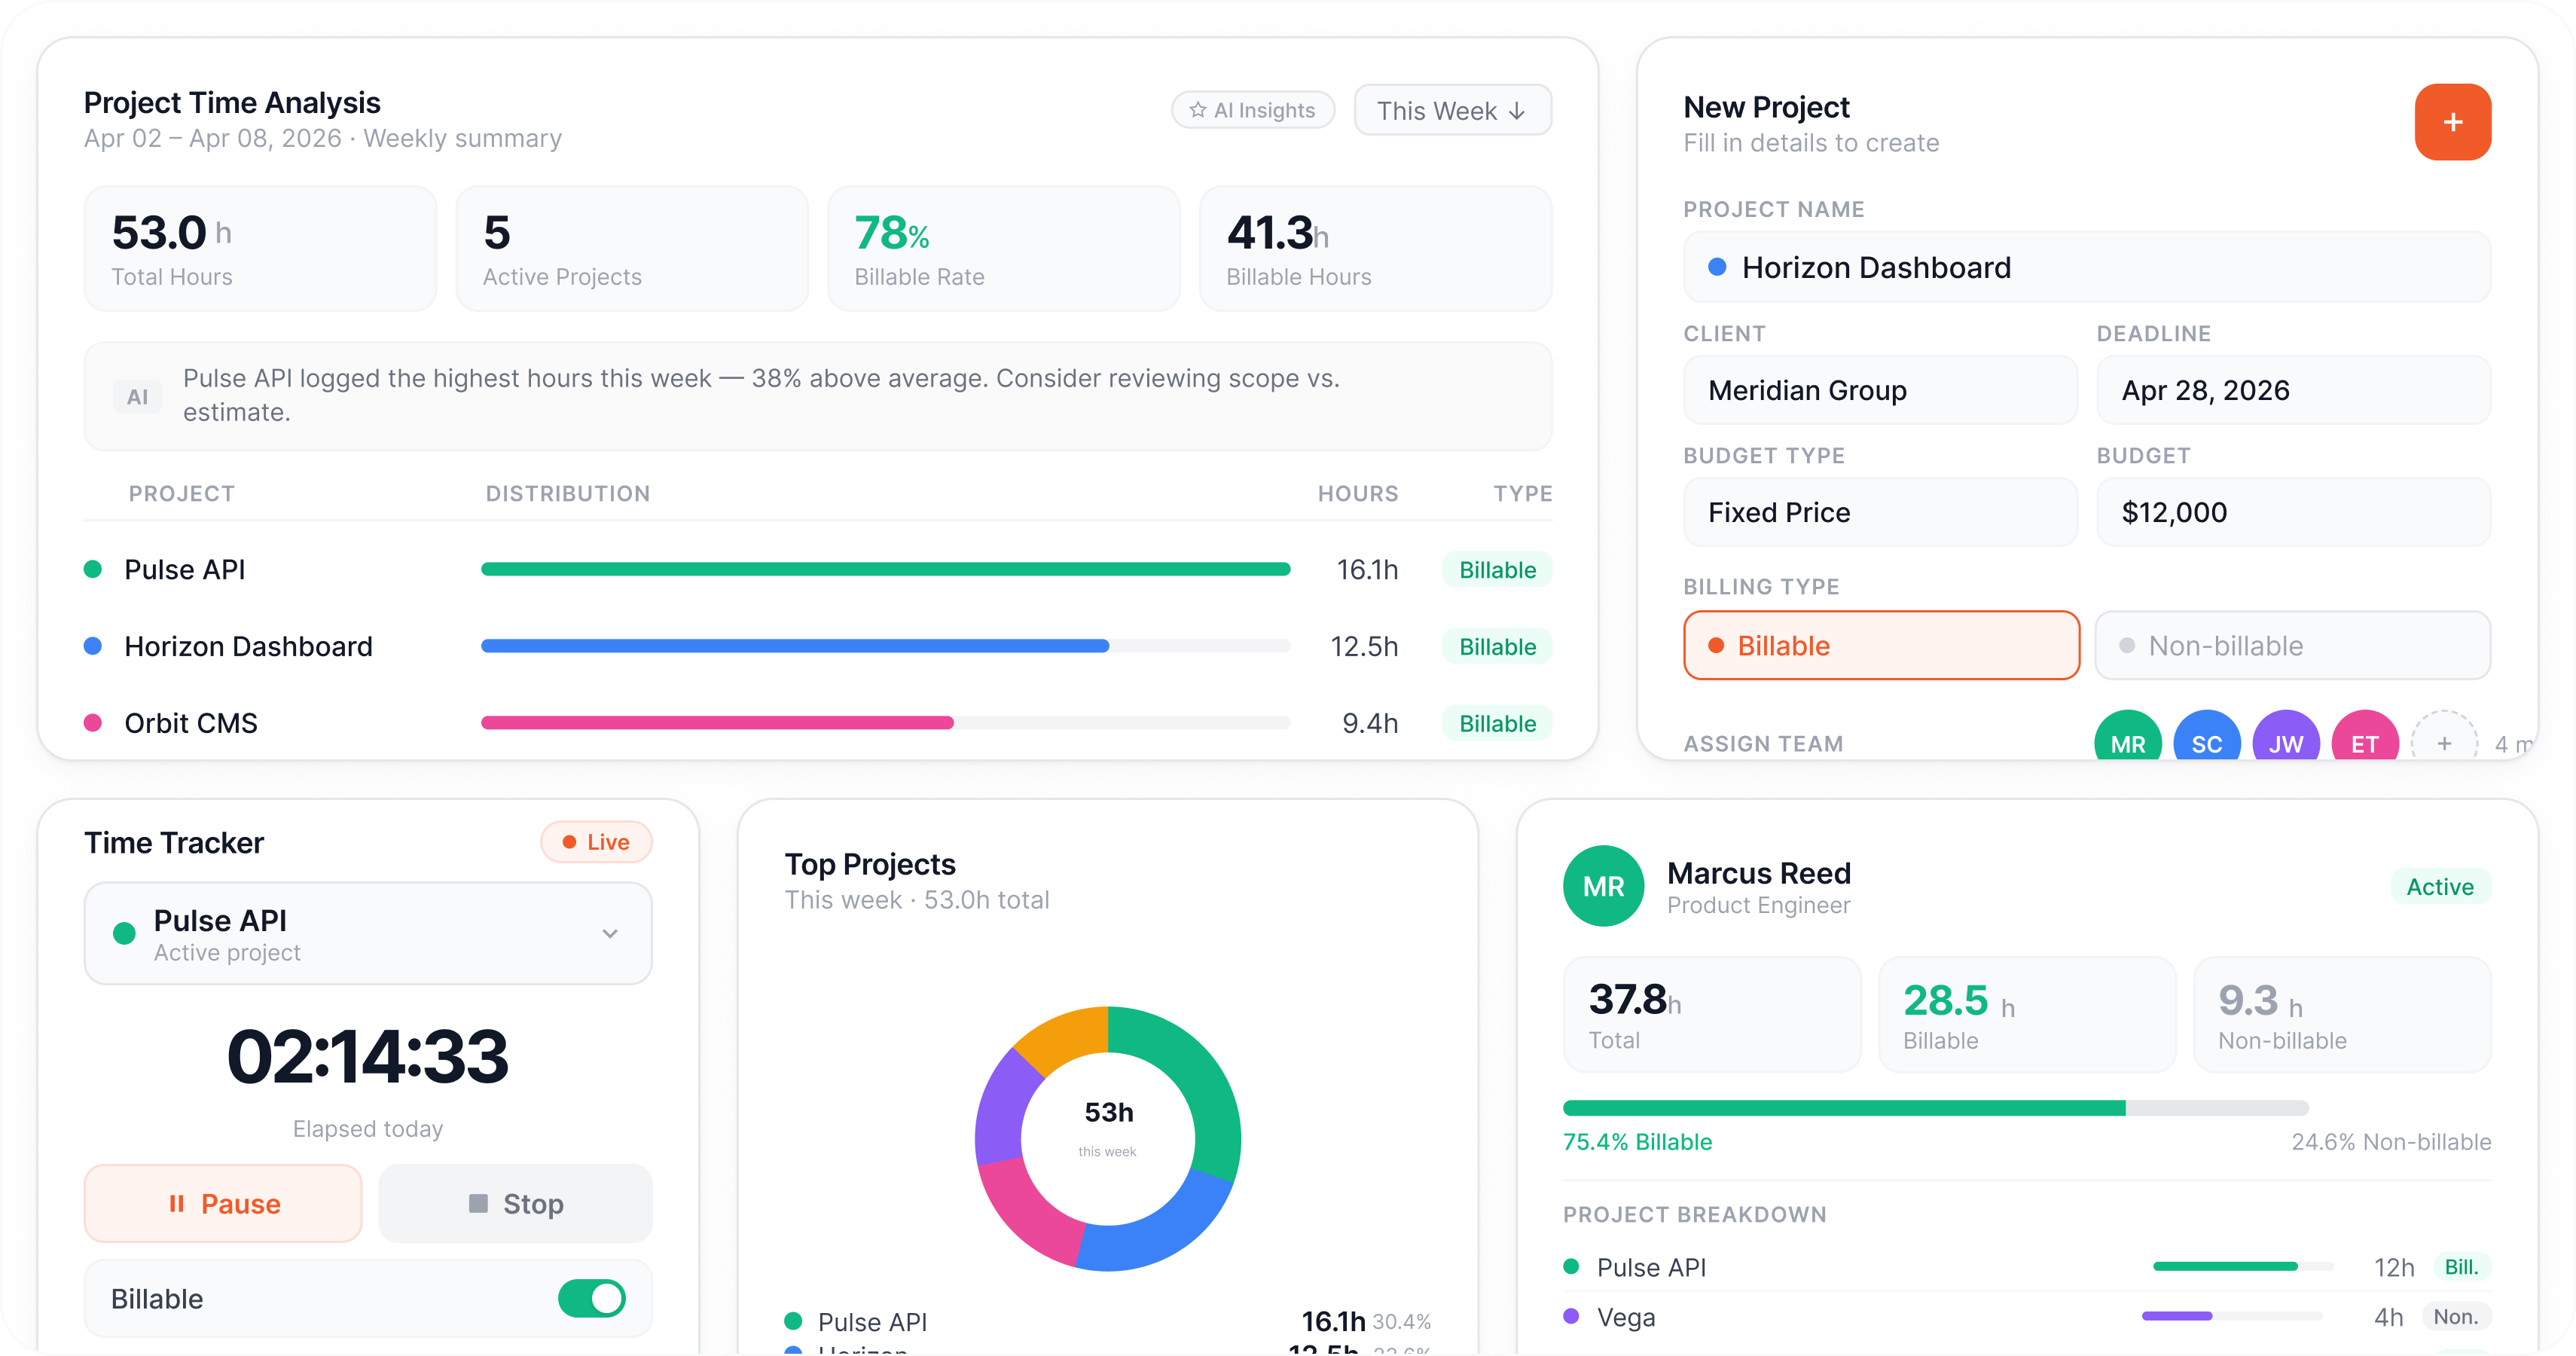Toggle the Billable switch in Time Tracker
This screenshot has width=2576, height=1356.
pos(591,1298)
